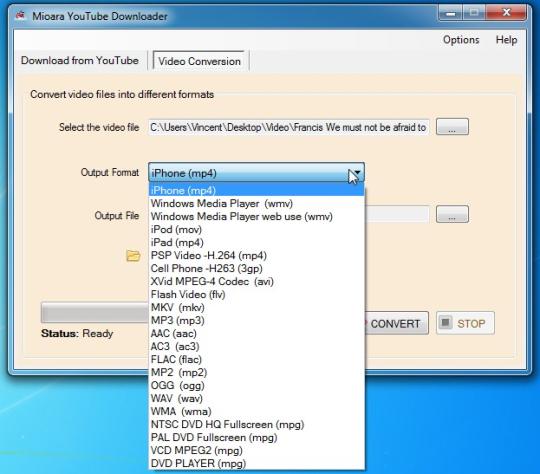The width and height of the screenshot is (540, 474).
Task: Browse for the input video file
Action: click(452, 126)
